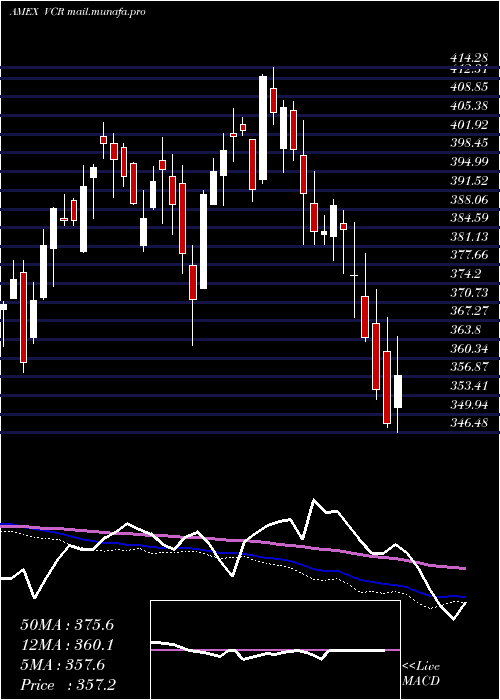Image resolution: width=500 pixels, height=700 pixels.
Task: Click the 381.13 price axis label
Action: coord(469,237)
